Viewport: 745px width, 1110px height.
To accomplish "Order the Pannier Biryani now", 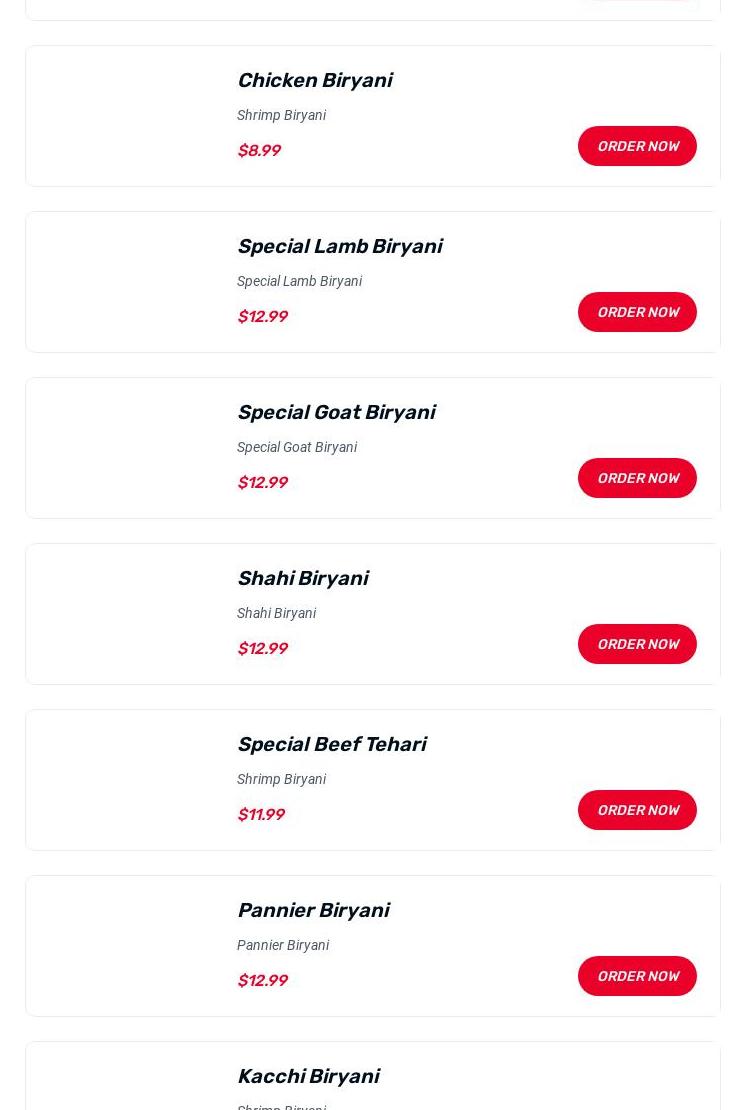I will [x=637, y=976].
